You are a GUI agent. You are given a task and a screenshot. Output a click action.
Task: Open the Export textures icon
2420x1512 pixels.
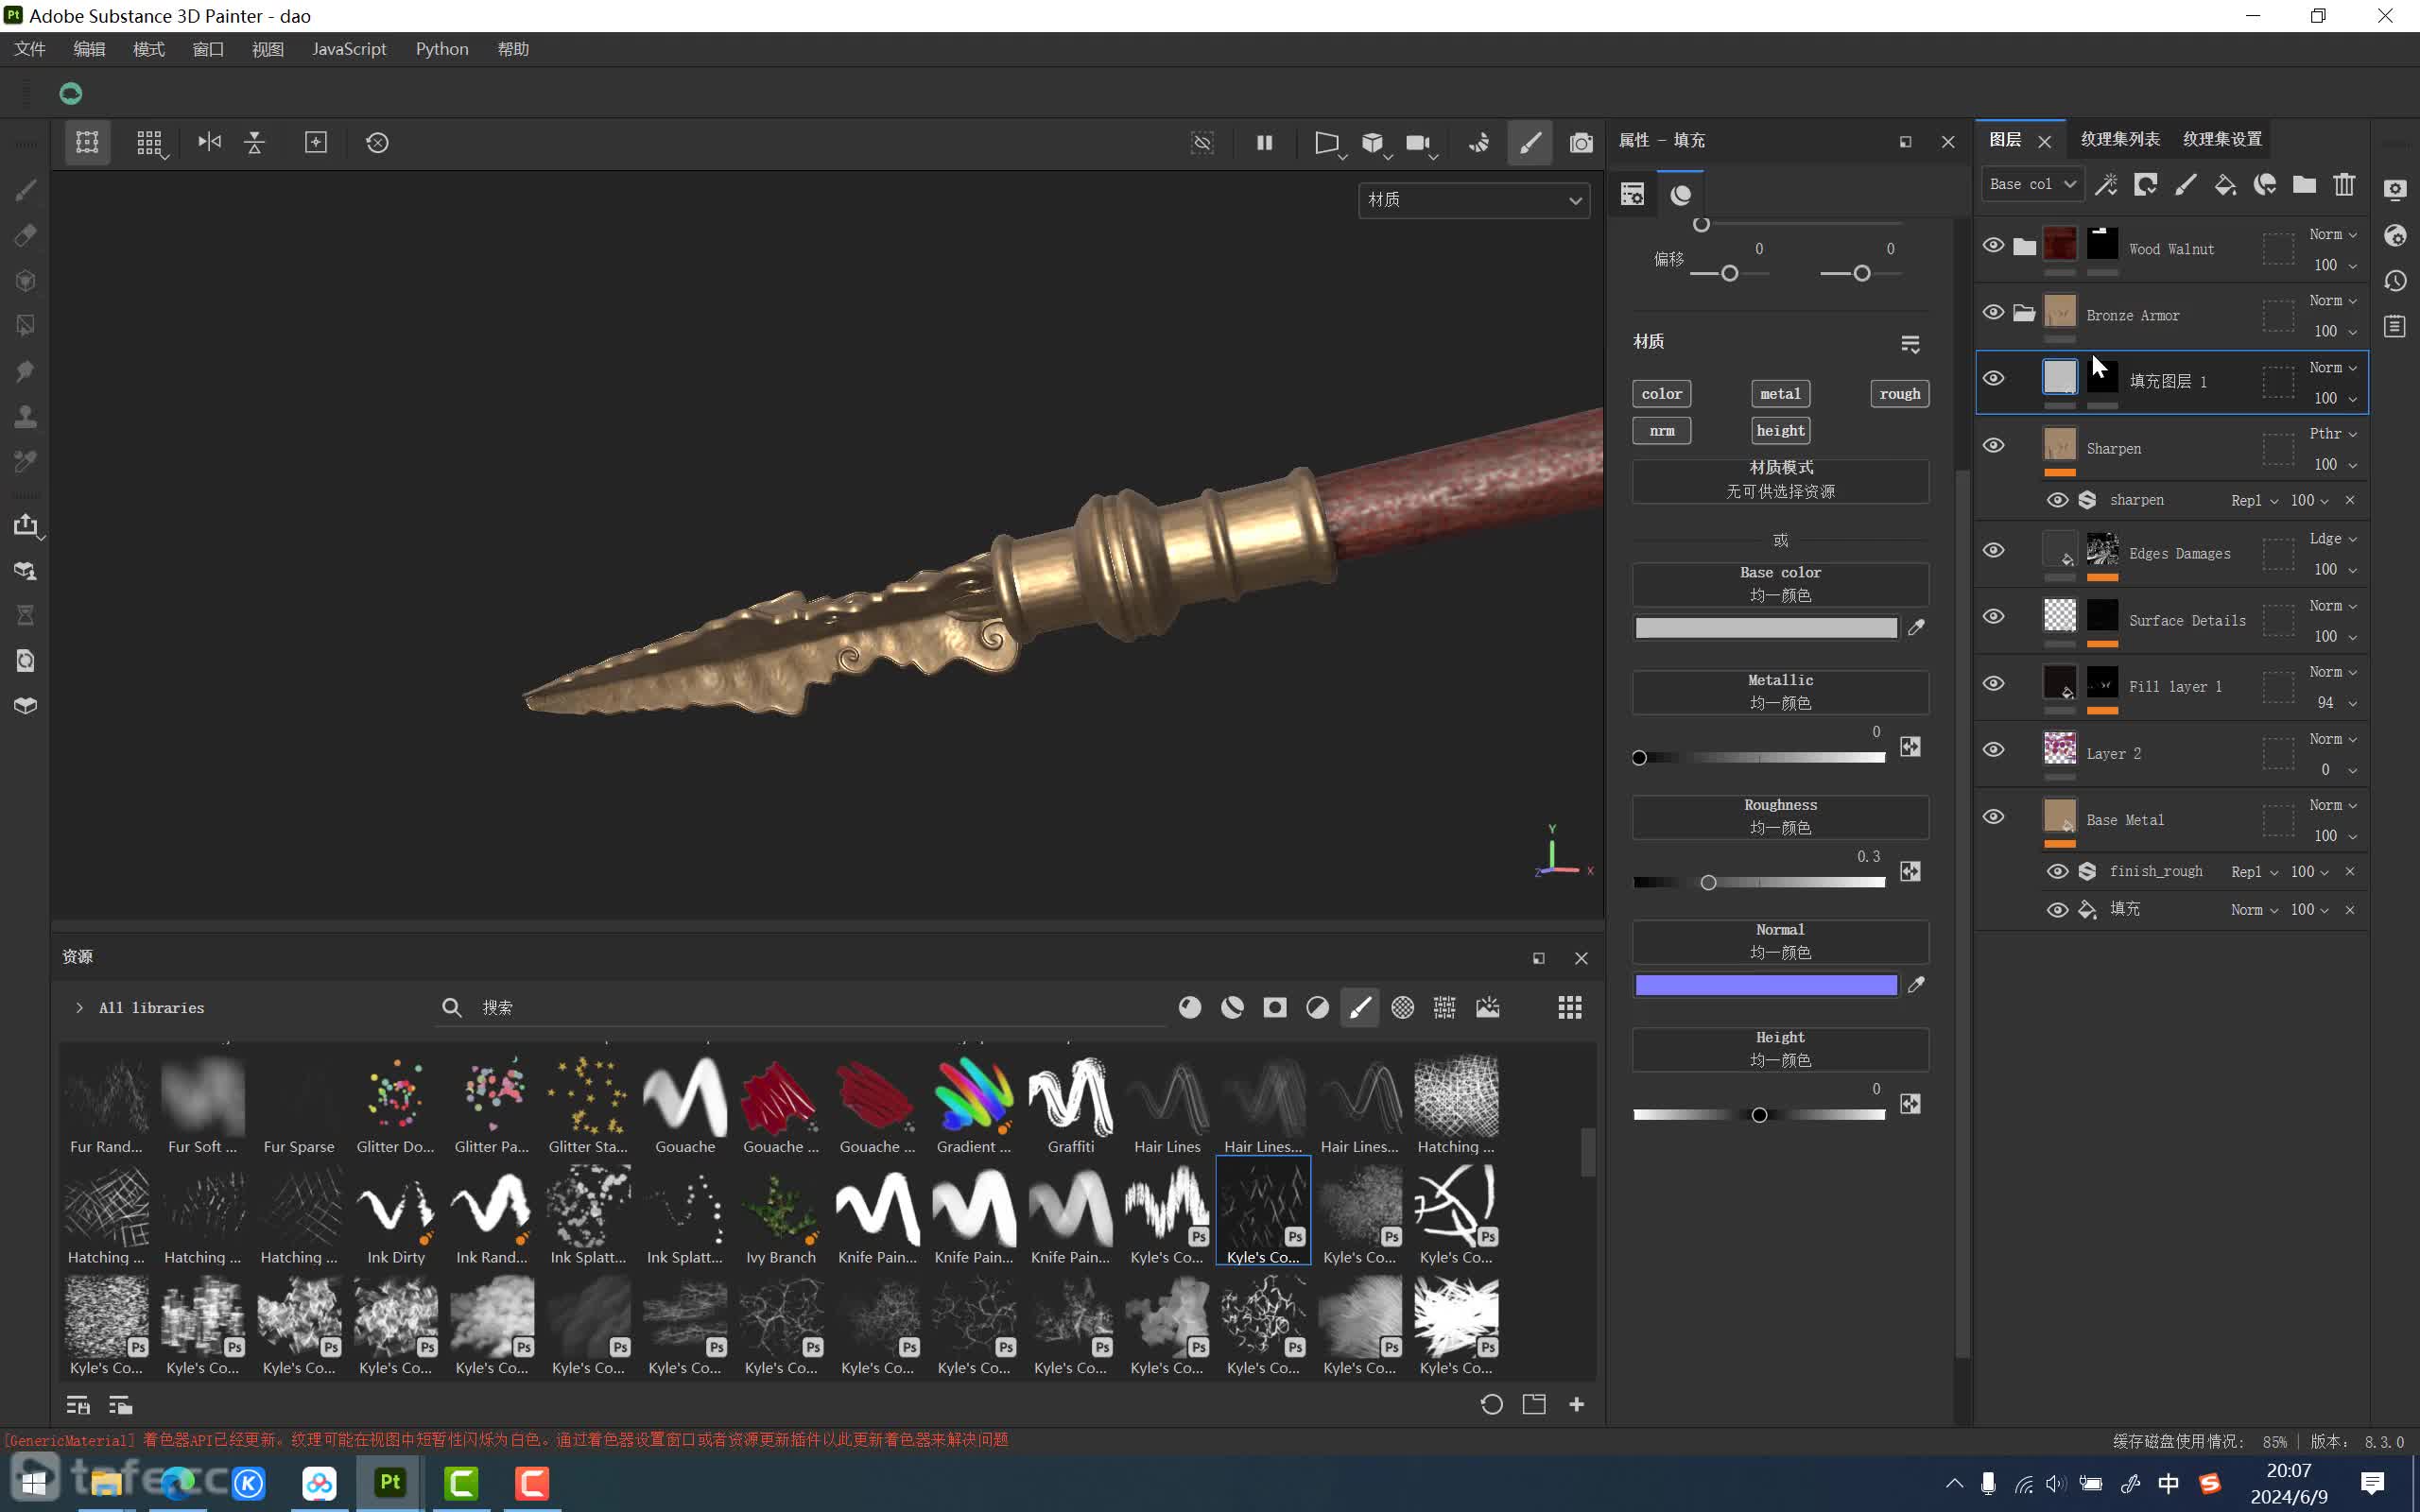pyautogui.click(x=26, y=525)
